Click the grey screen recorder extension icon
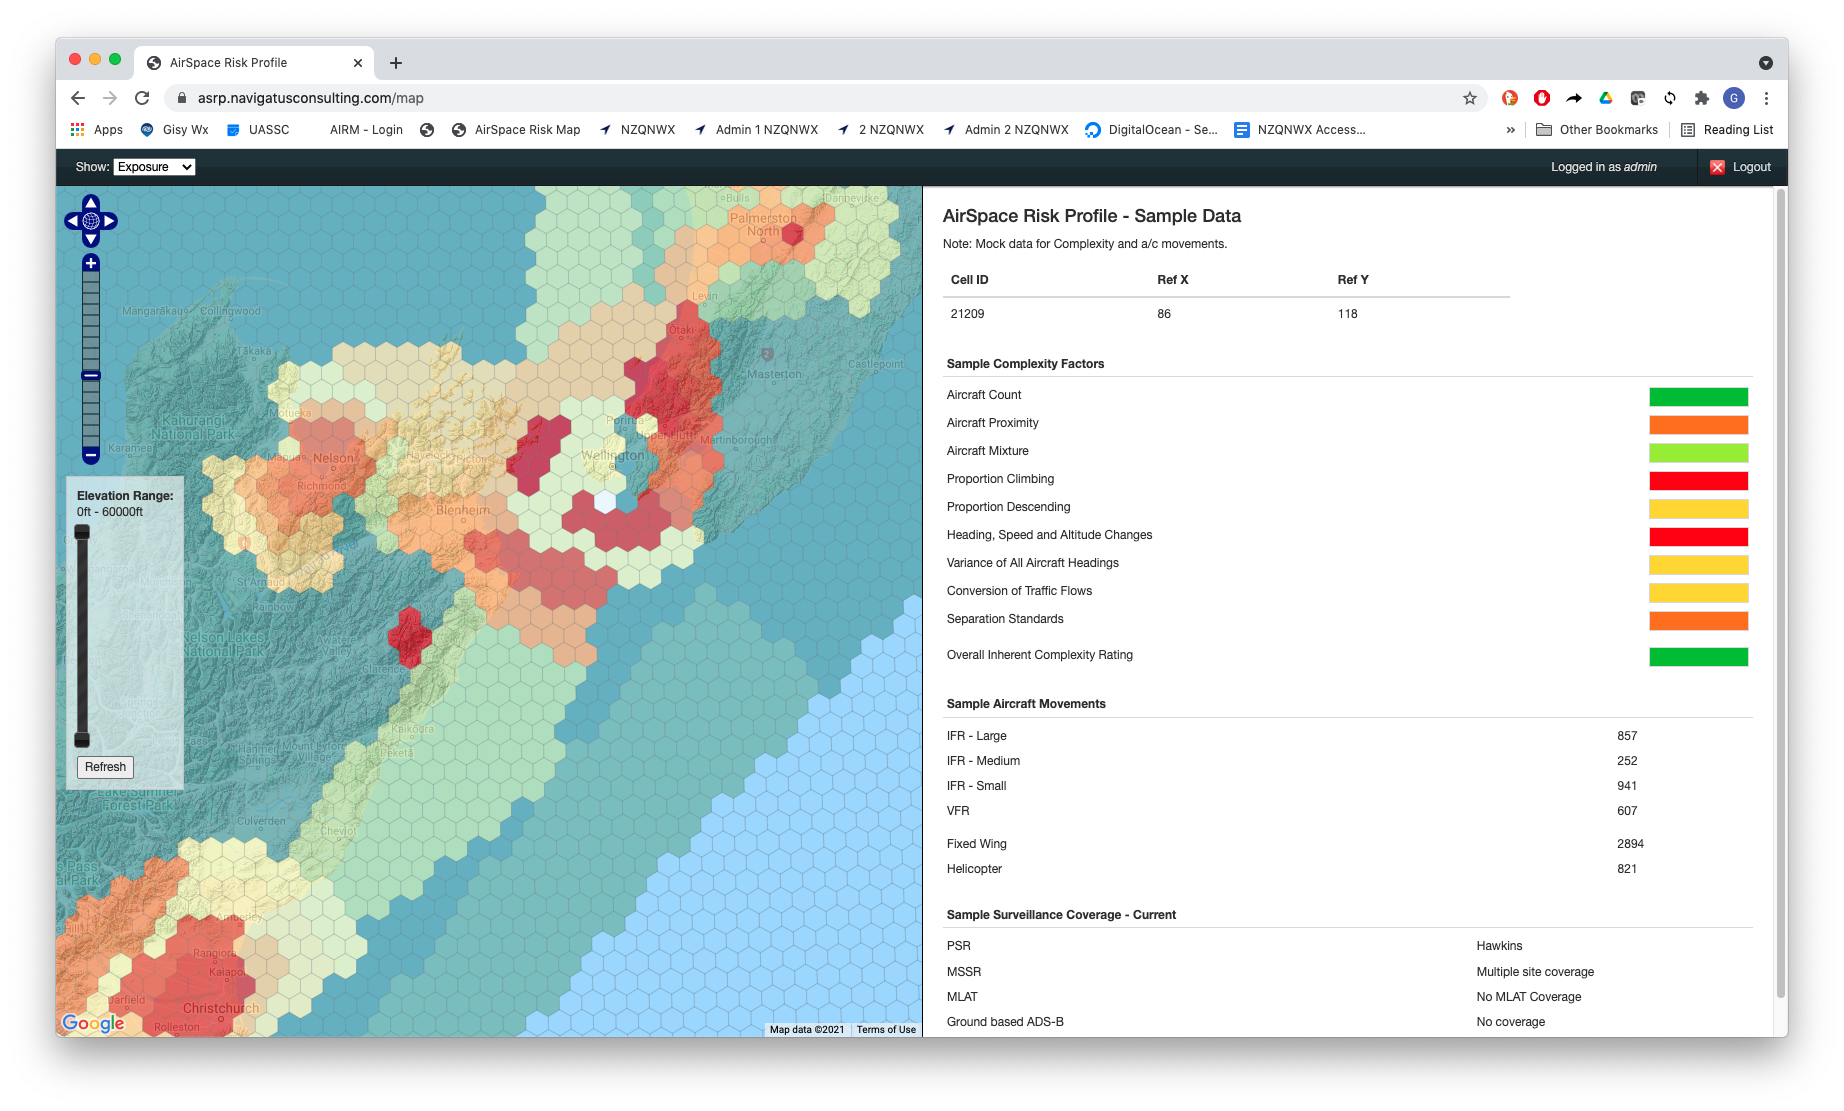The width and height of the screenshot is (1844, 1111). tap(1638, 98)
